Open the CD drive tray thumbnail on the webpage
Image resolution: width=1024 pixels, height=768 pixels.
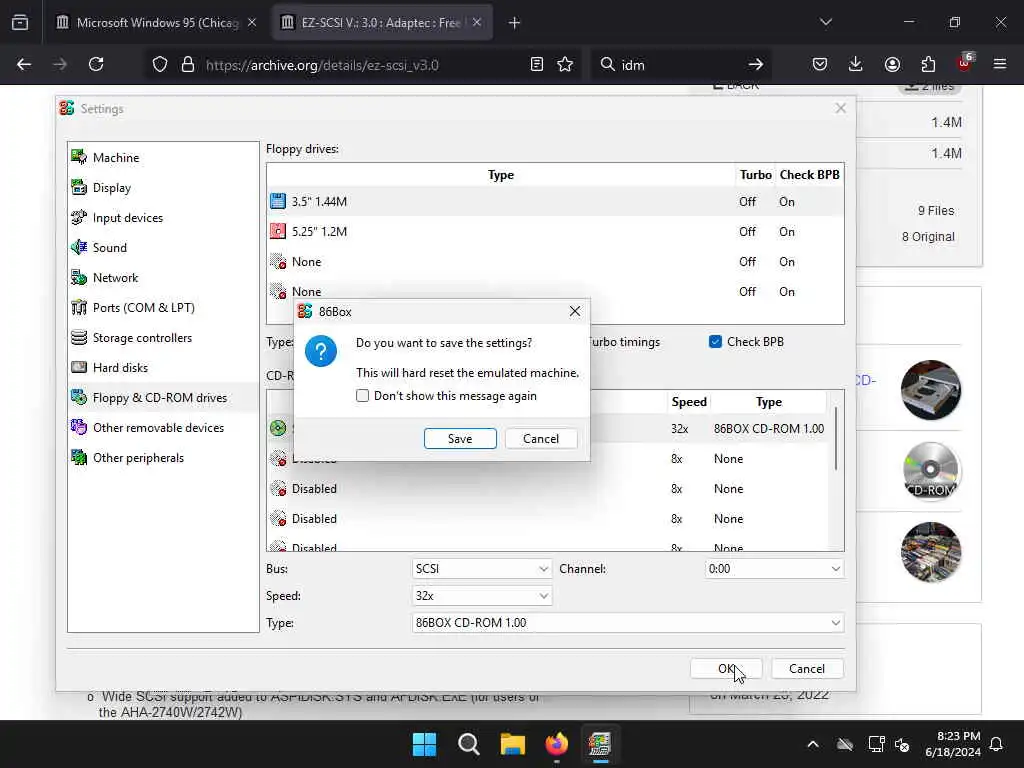pos(931,390)
